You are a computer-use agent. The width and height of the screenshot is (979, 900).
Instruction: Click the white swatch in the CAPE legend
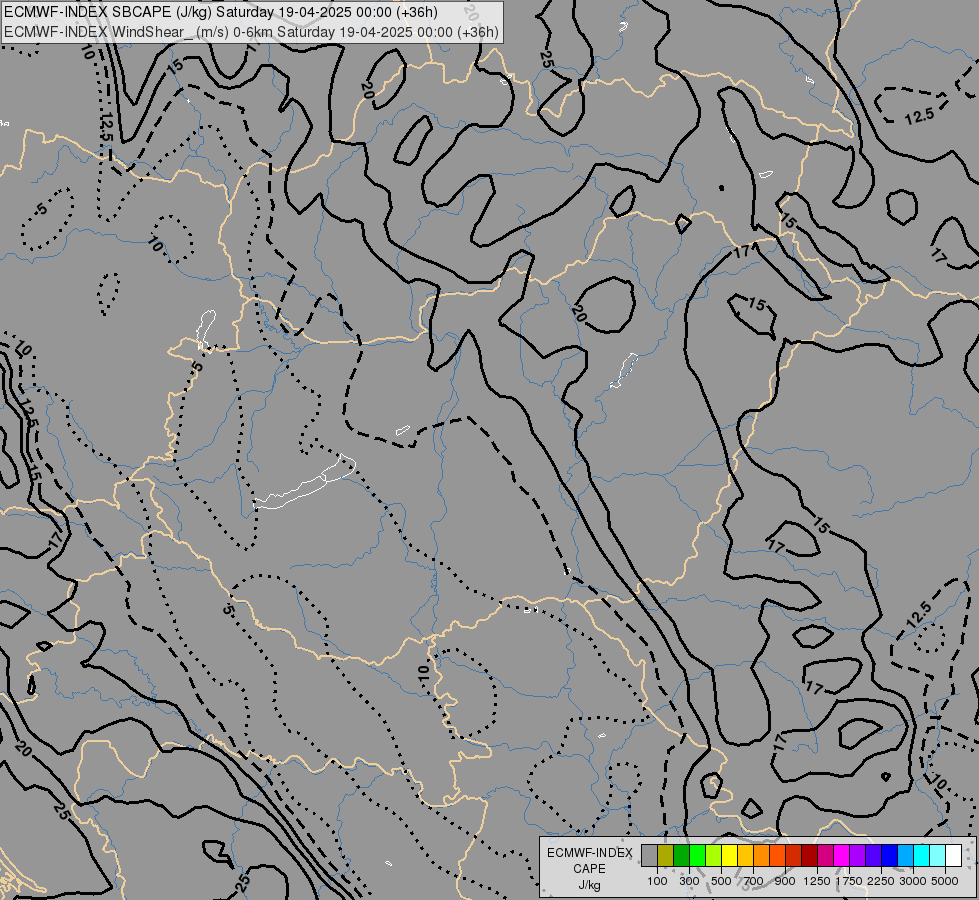pyautogui.click(x=953, y=855)
